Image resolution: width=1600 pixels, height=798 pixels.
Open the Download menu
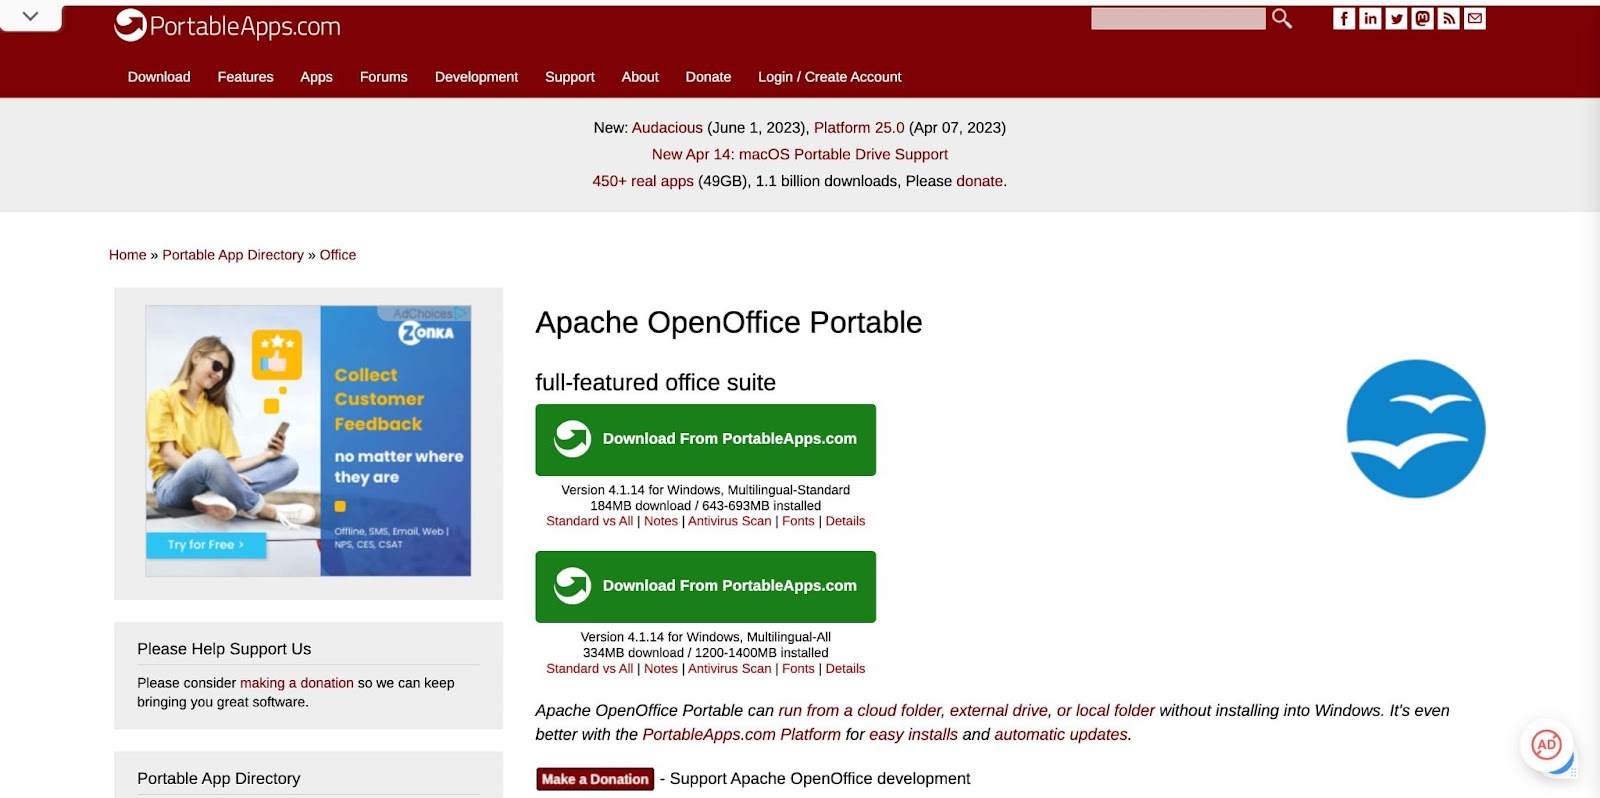point(159,77)
